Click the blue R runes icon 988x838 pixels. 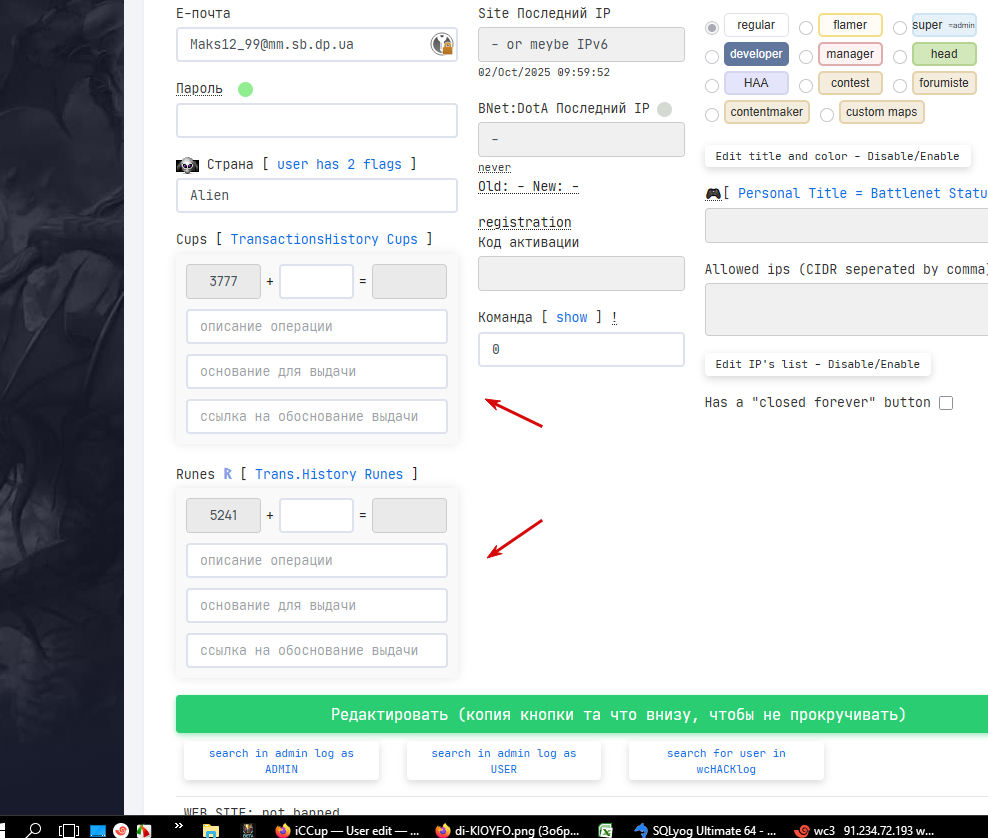227,474
